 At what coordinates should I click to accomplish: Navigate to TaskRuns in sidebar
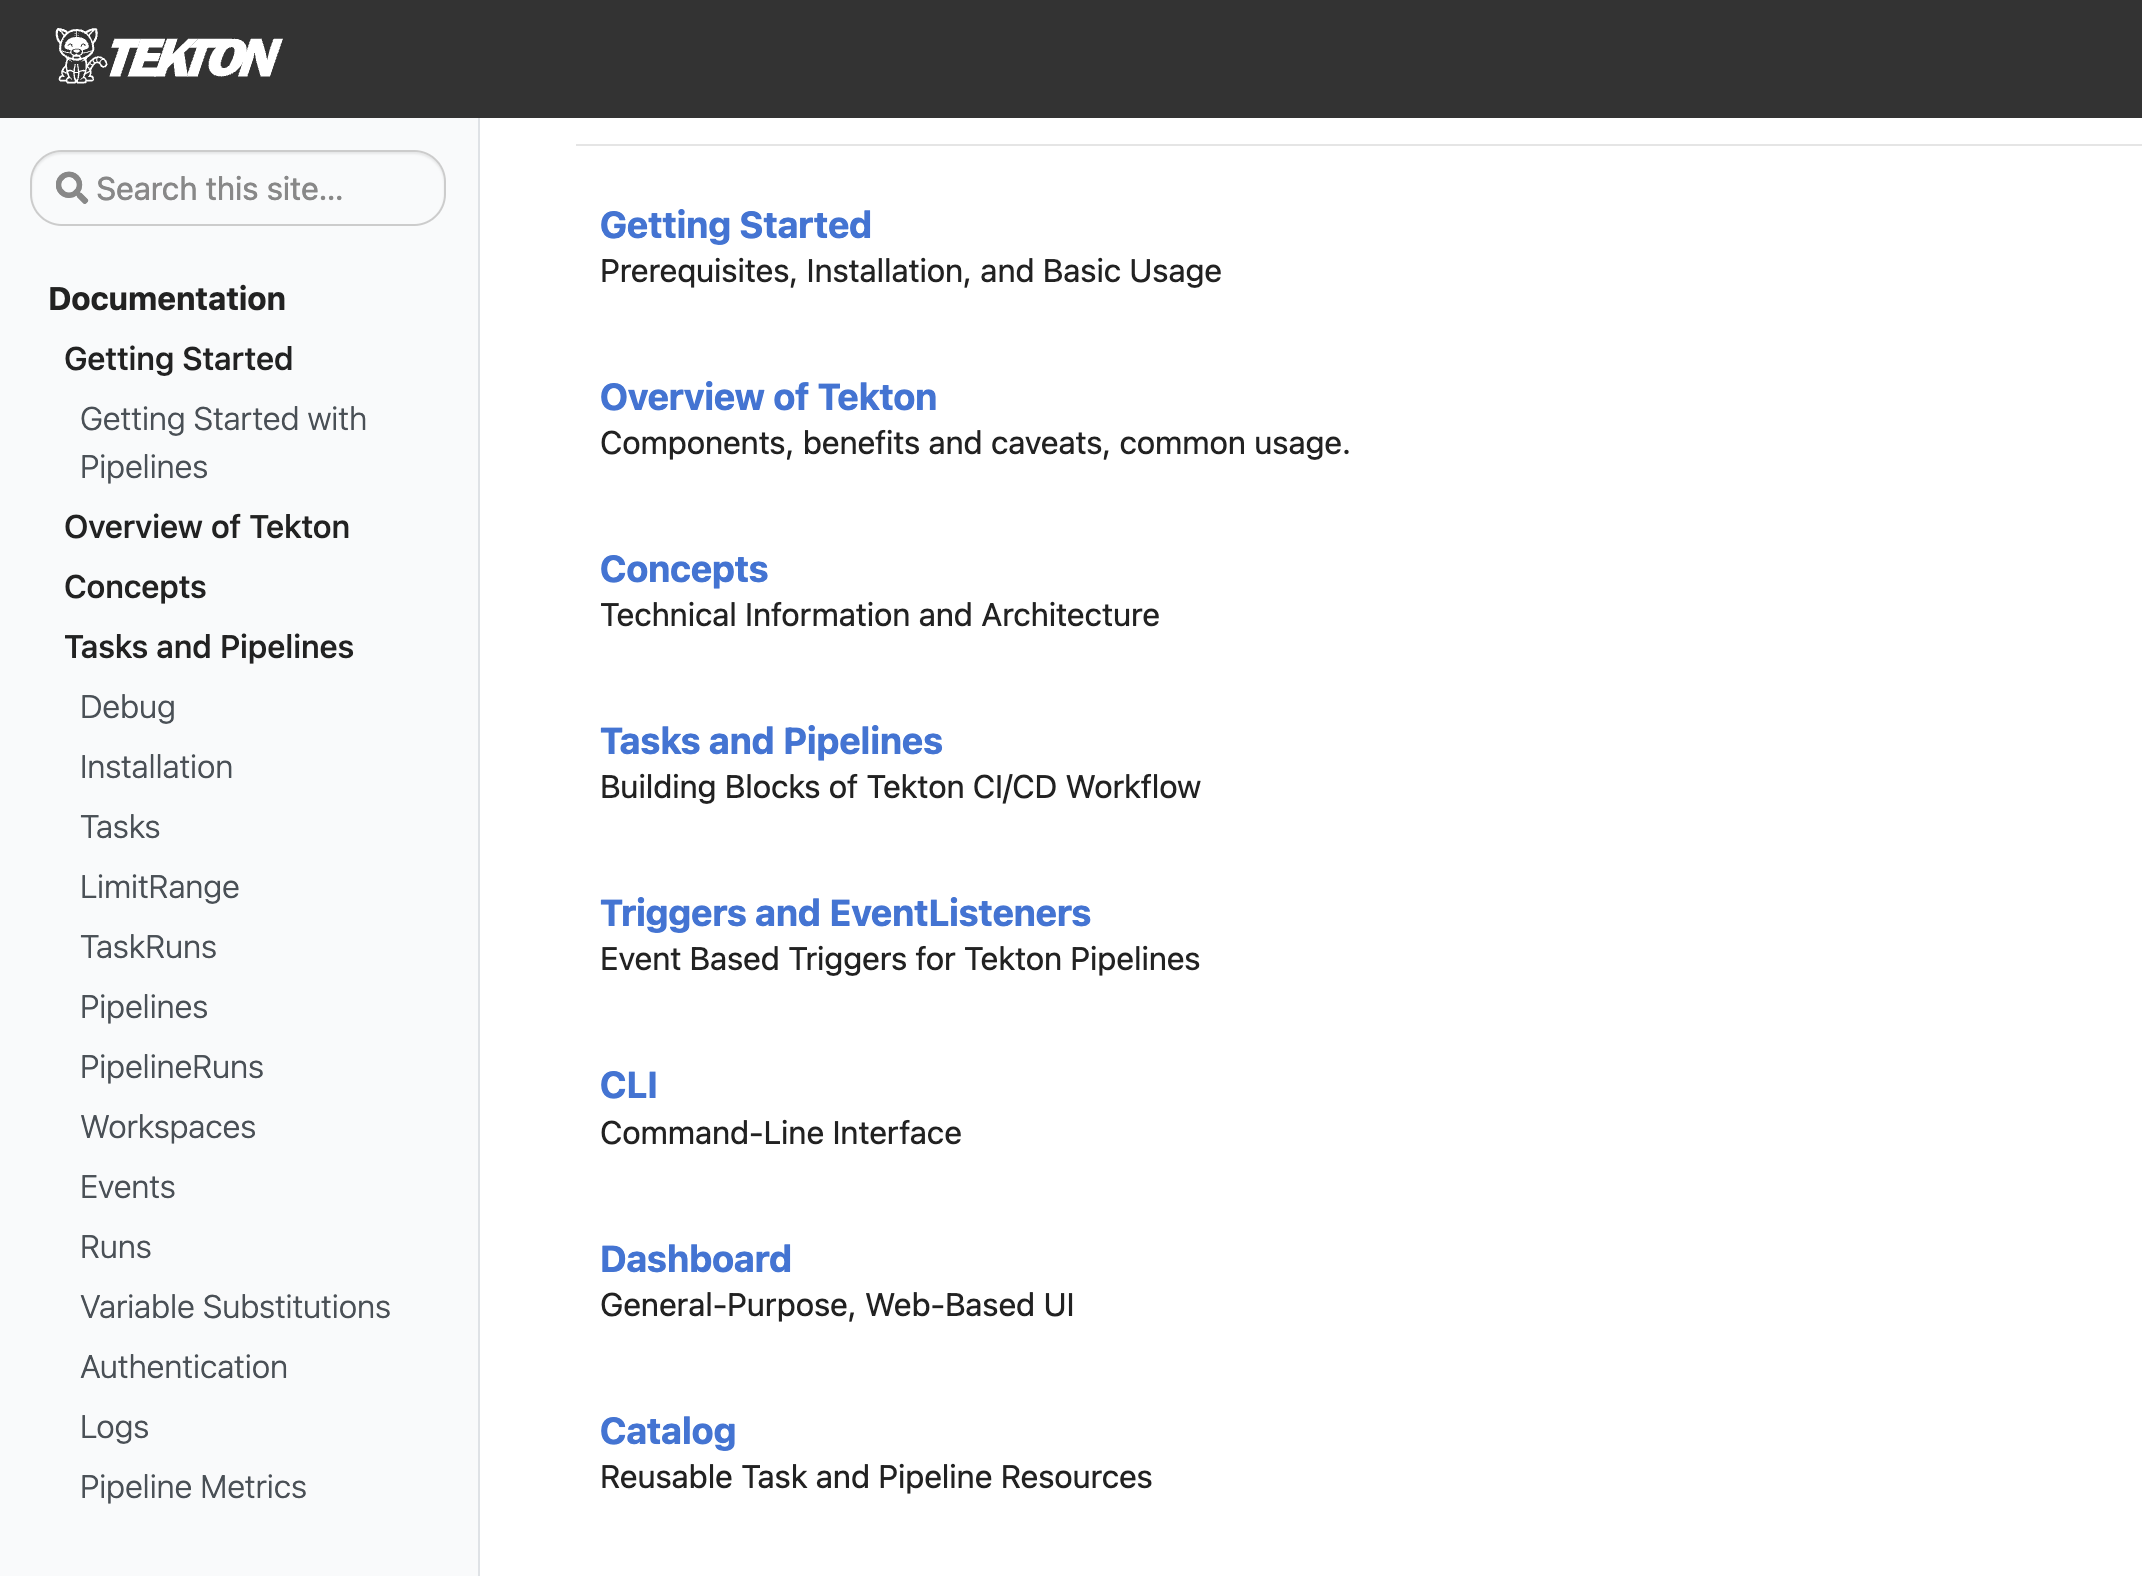tap(148, 947)
